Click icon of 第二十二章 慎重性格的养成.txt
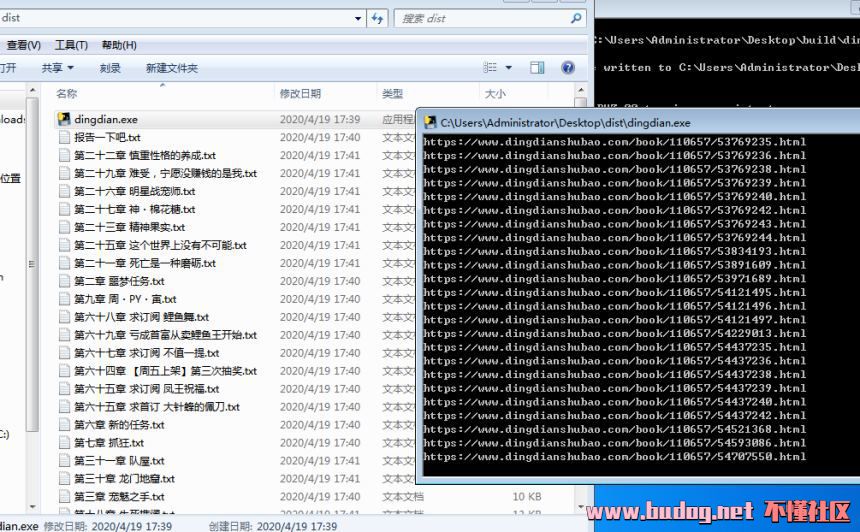Image resolution: width=860 pixels, height=532 pixels. tap(64, 155)
